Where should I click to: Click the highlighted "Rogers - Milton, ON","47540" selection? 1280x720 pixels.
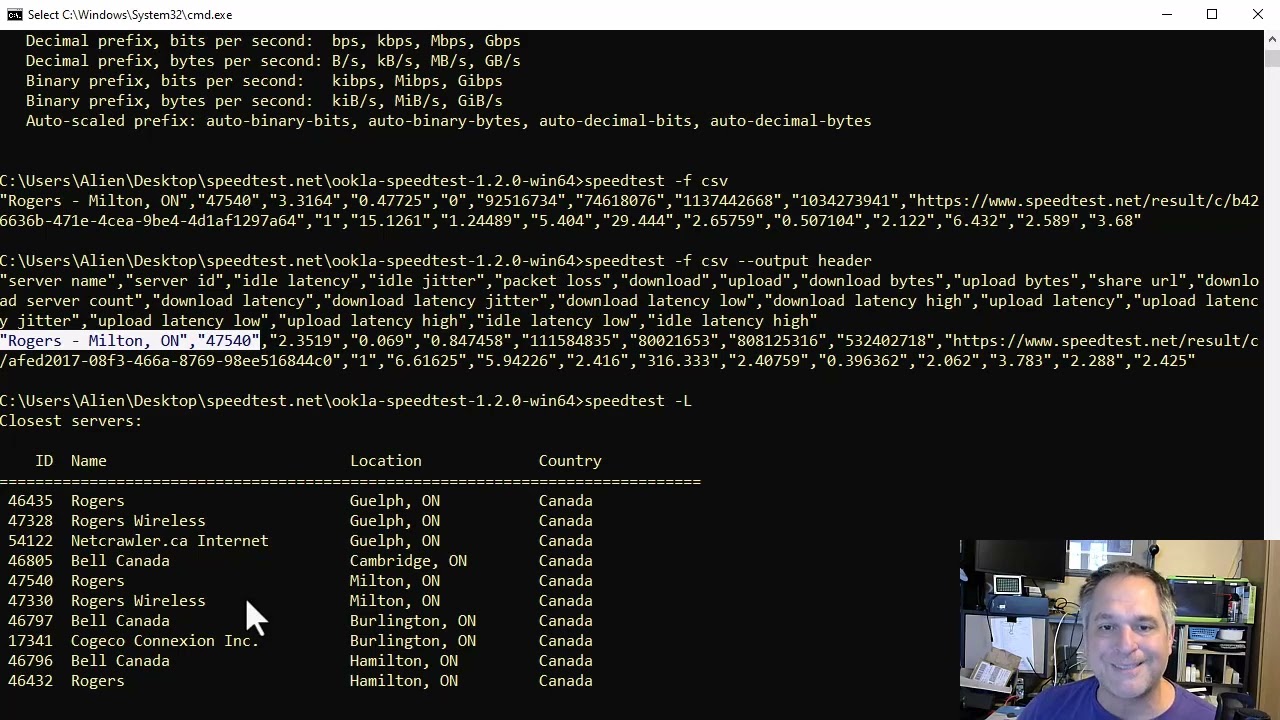coord(130,340)
